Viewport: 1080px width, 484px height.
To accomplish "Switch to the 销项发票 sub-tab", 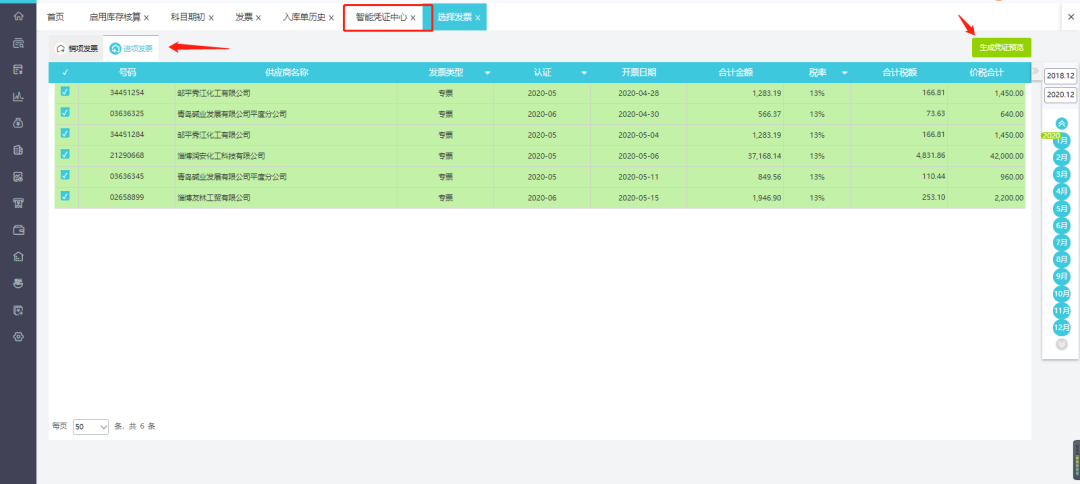I will (x=76, y=49).
